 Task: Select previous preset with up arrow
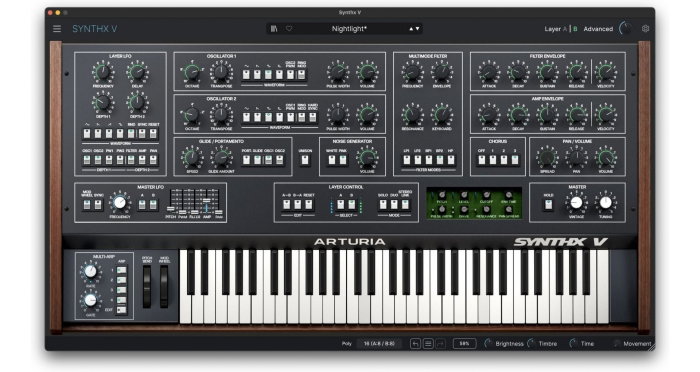click(411, 29)
